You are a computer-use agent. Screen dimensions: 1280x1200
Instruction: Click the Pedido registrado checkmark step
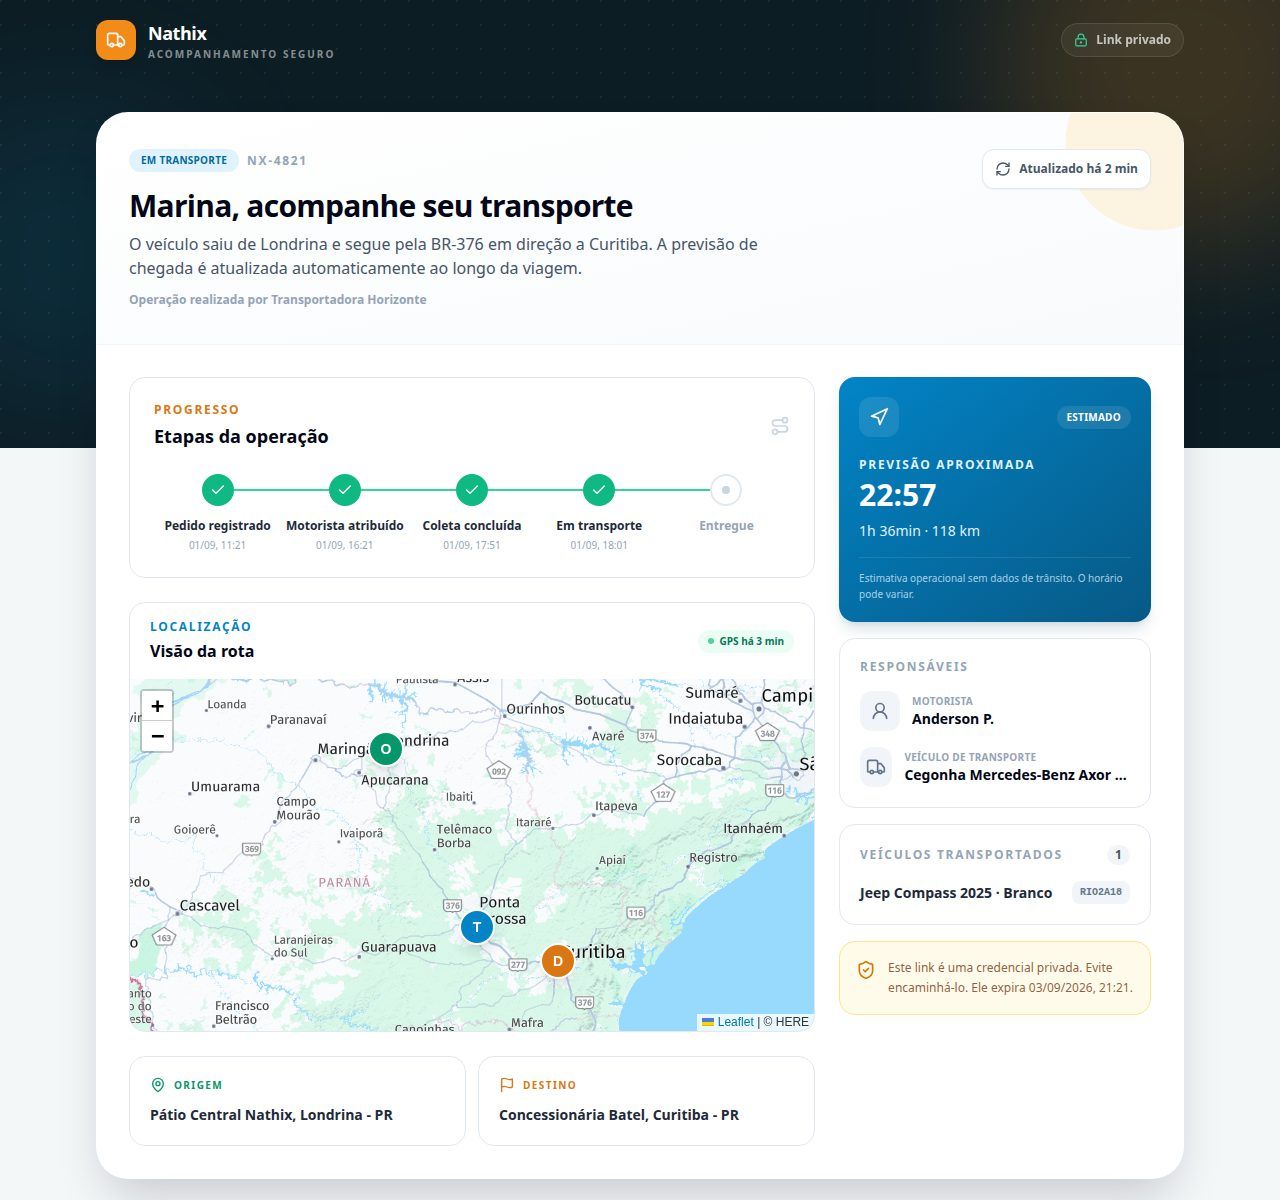[x=218, y=490]
